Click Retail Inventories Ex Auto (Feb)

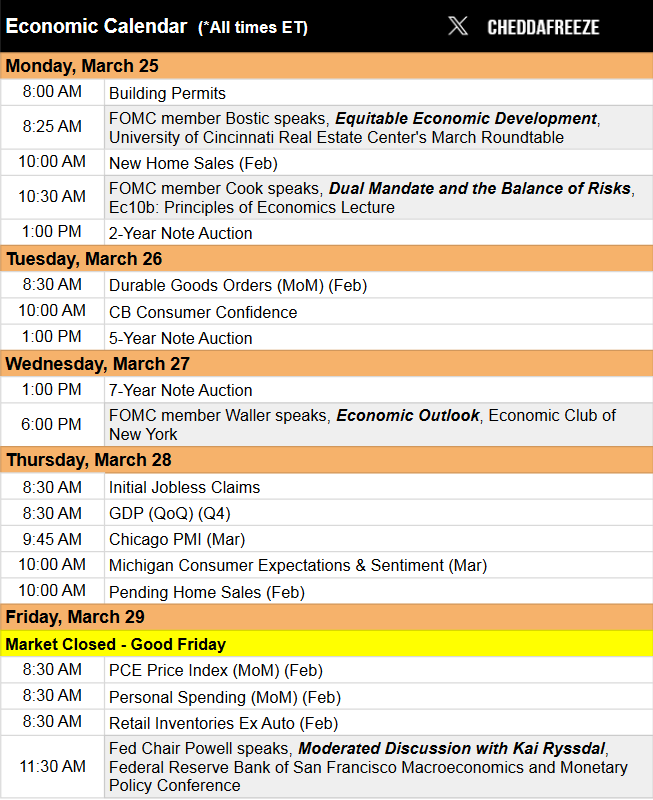223,723
